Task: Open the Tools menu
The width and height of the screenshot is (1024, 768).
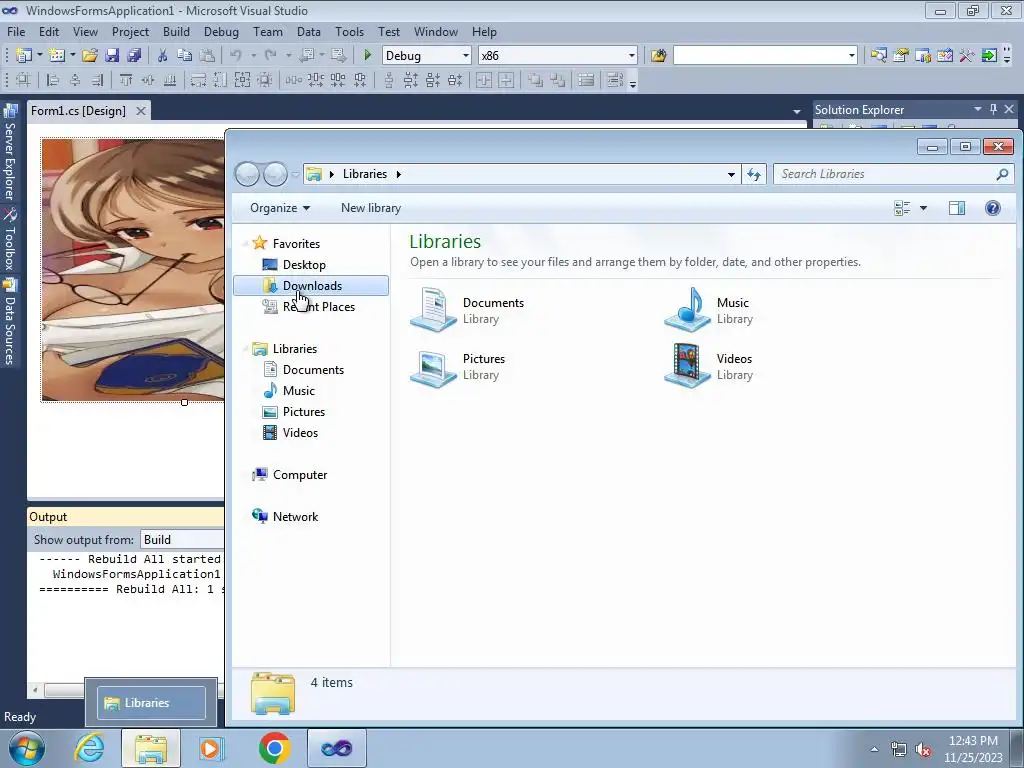Action: pos(349,31)
